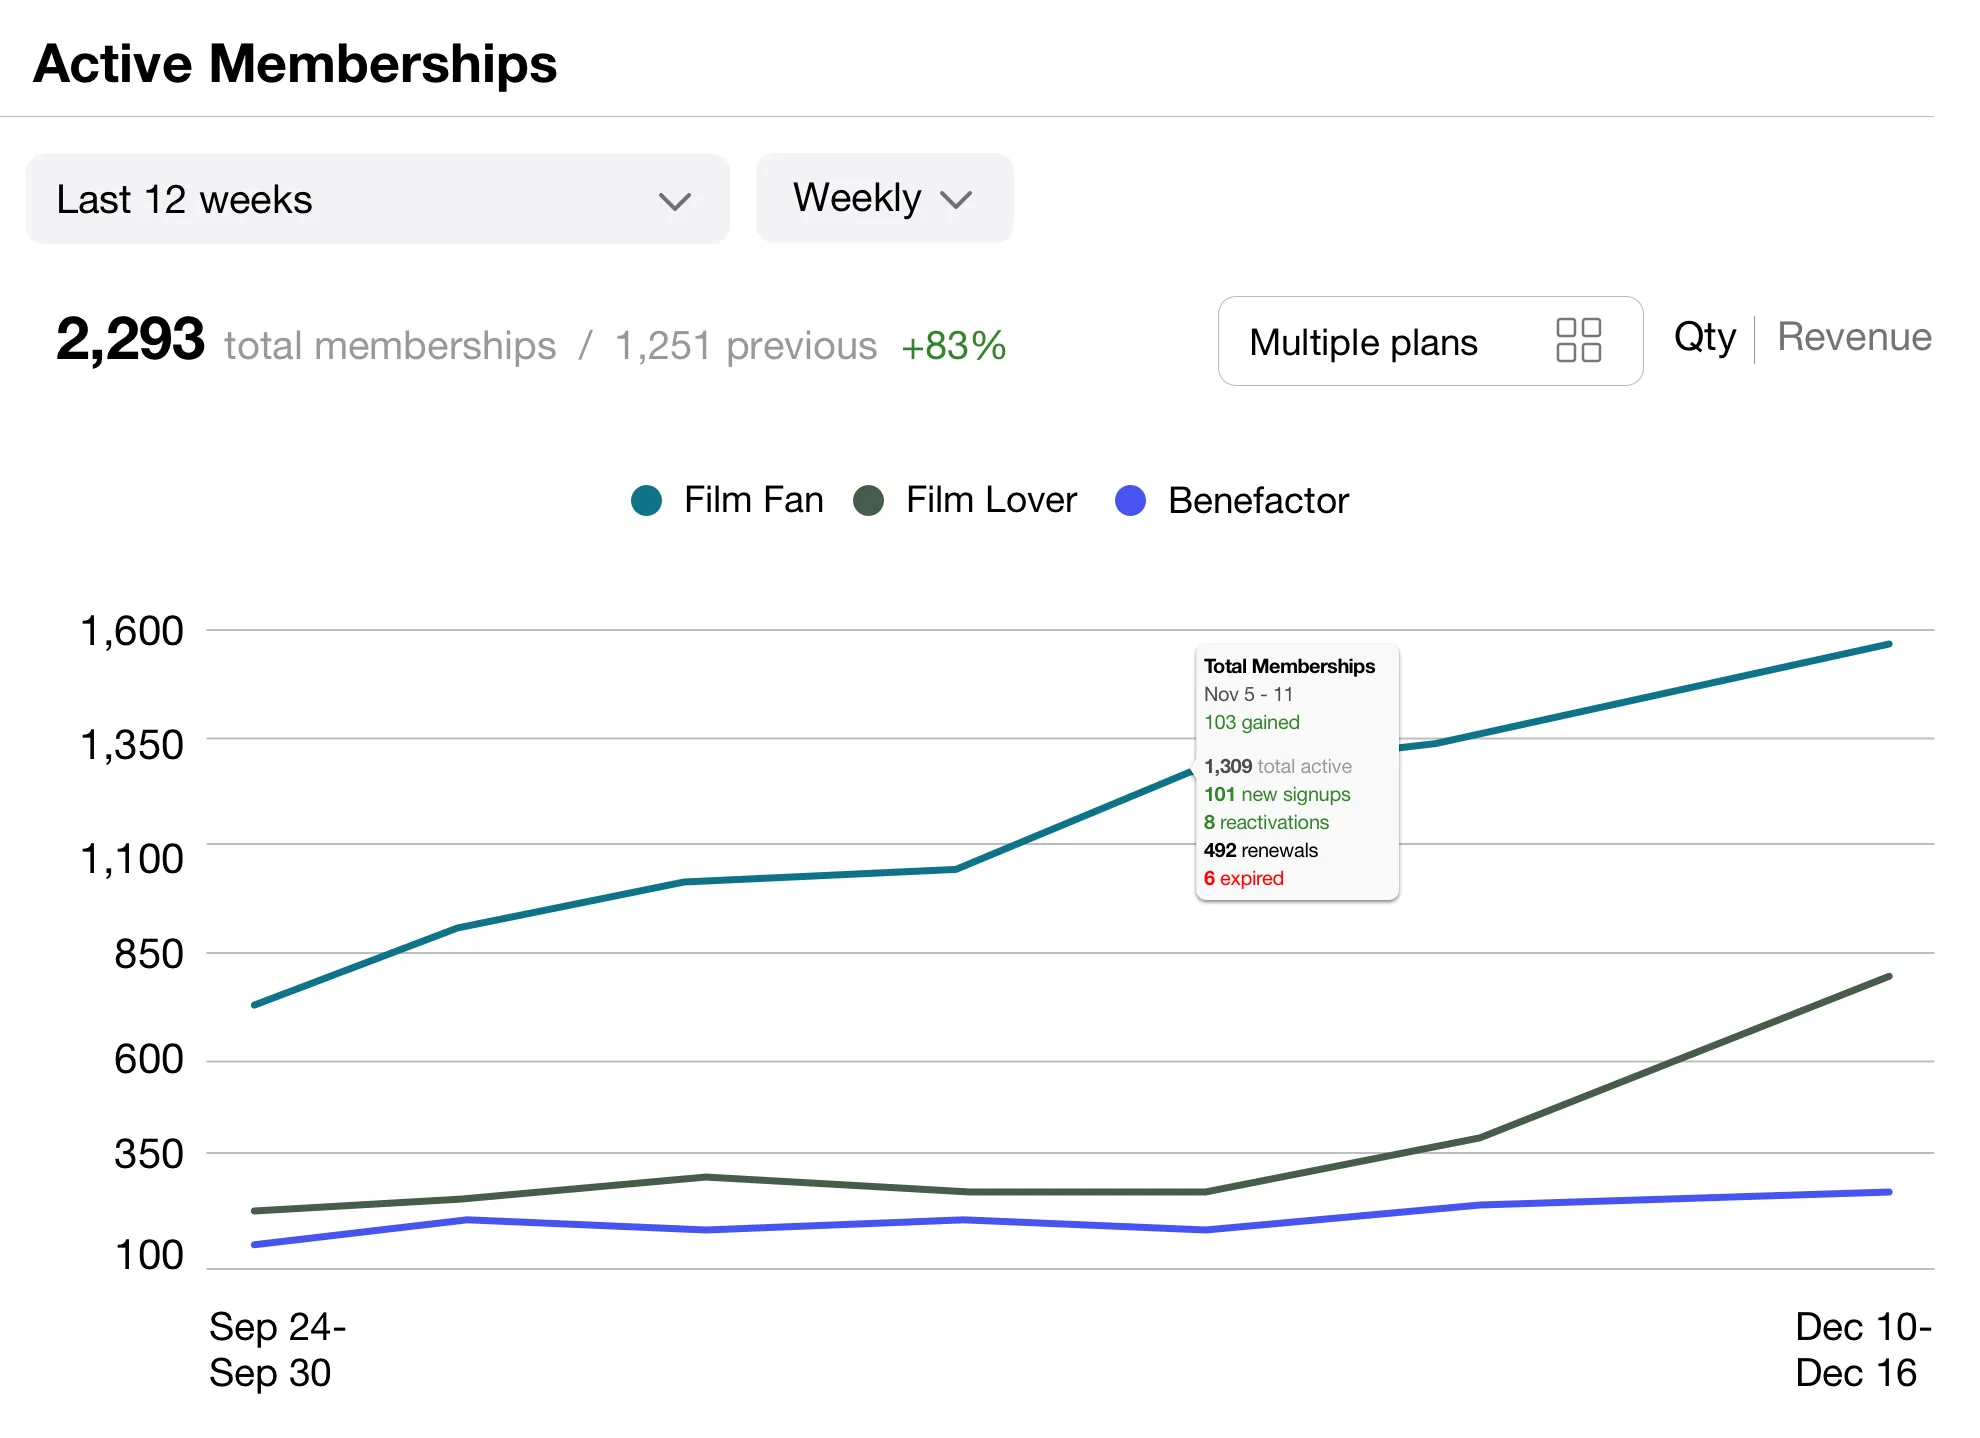Click the 1,251 previous text
This screenshot has height=1438, width=1980.
746,345
